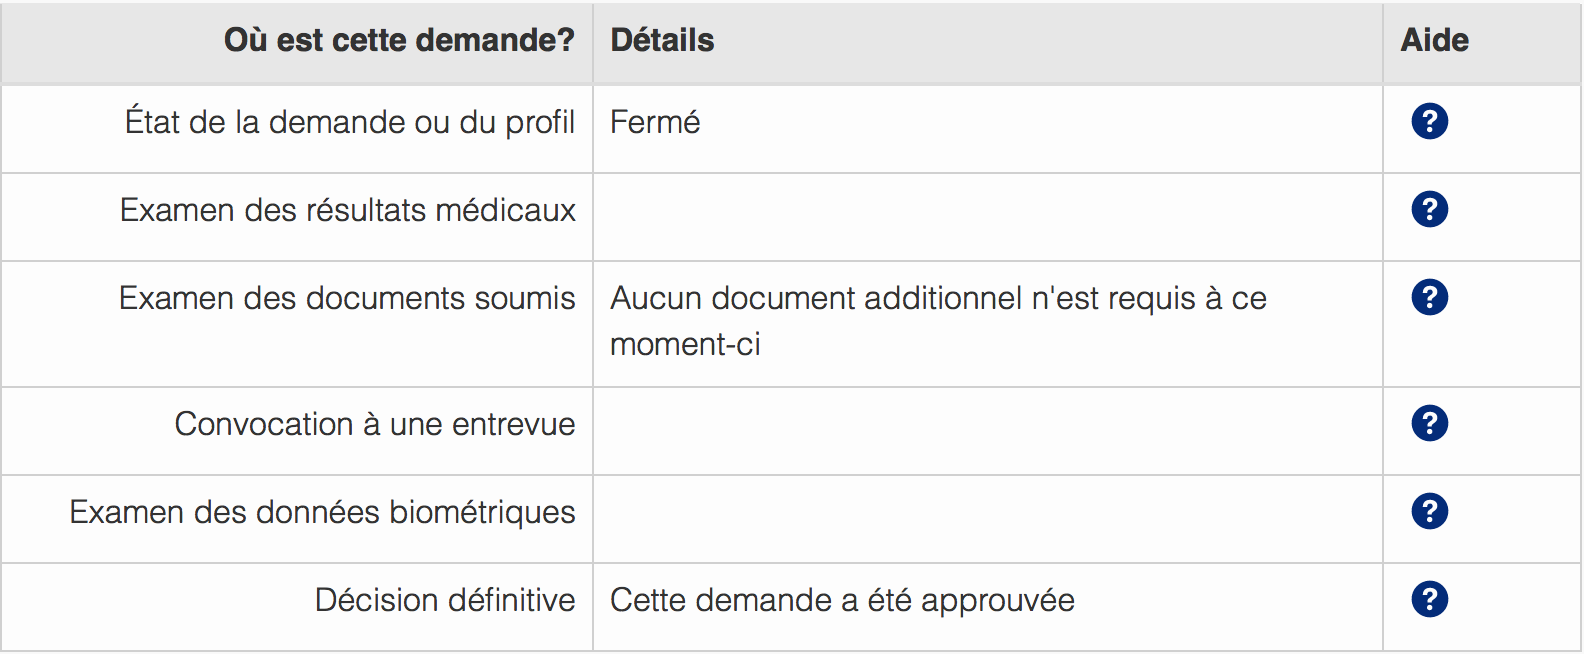Click the Aide column header
Image resolution: width=1584 pixels, height=654 pixels.
(1434, 41)
